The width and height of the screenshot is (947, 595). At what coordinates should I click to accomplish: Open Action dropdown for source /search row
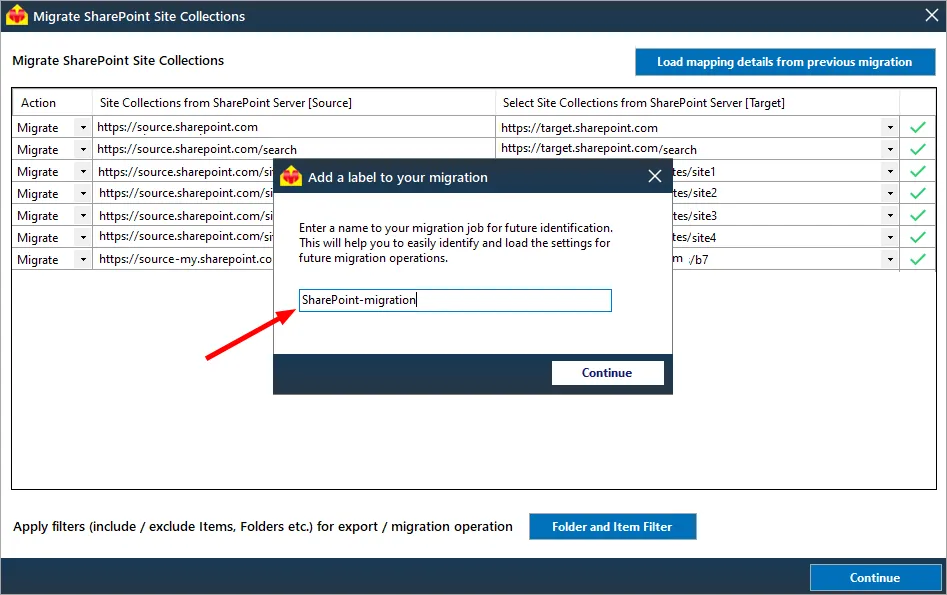click(83, 149)
